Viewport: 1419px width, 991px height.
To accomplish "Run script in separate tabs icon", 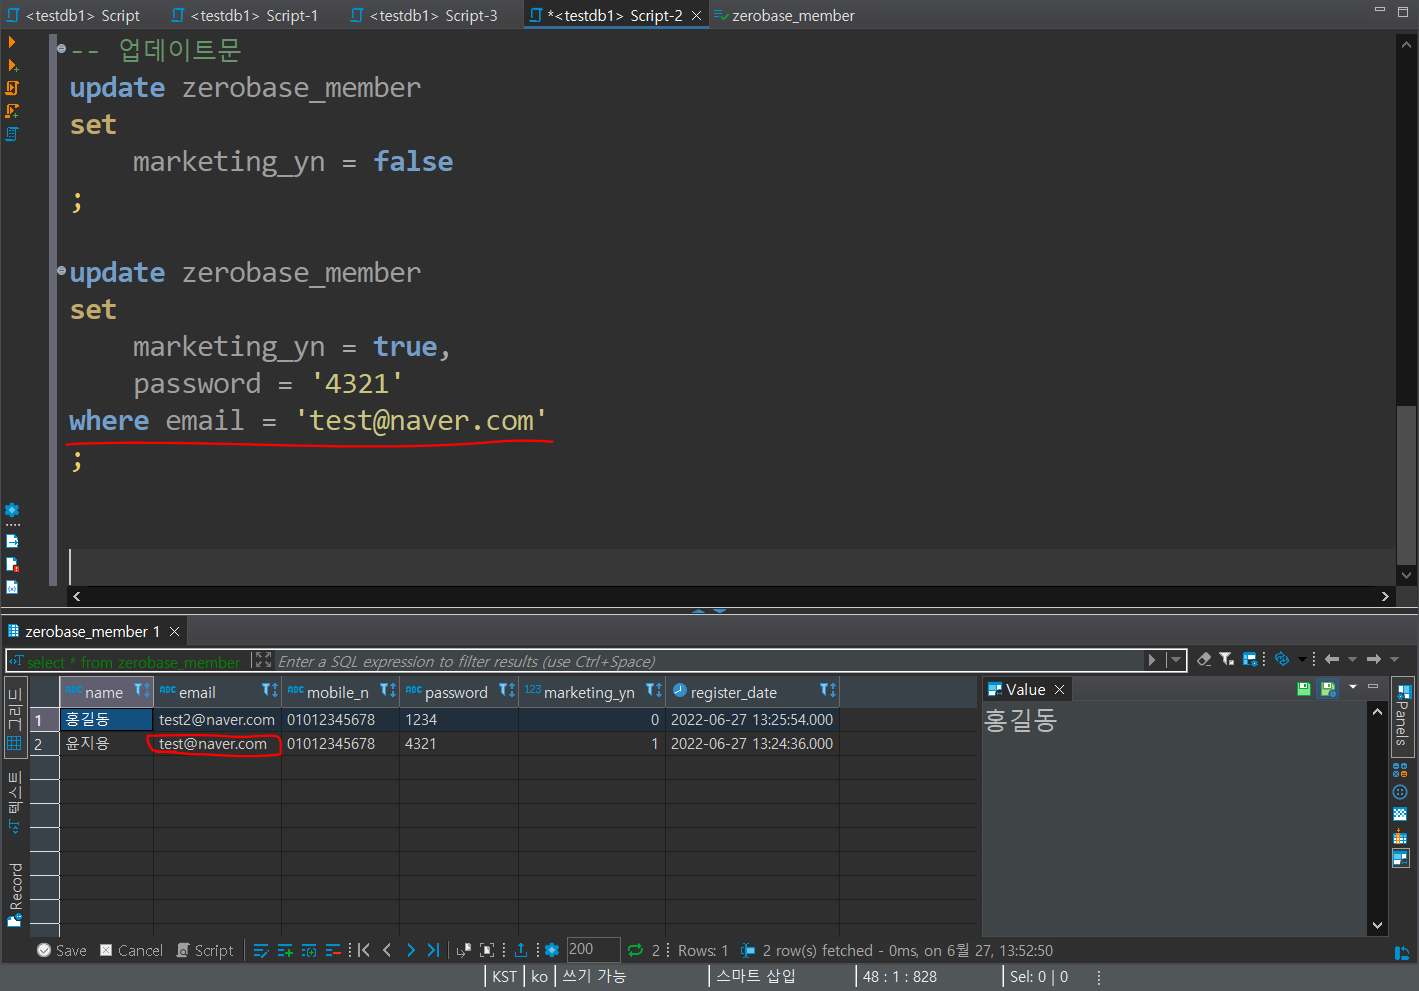I will point(13,111).
